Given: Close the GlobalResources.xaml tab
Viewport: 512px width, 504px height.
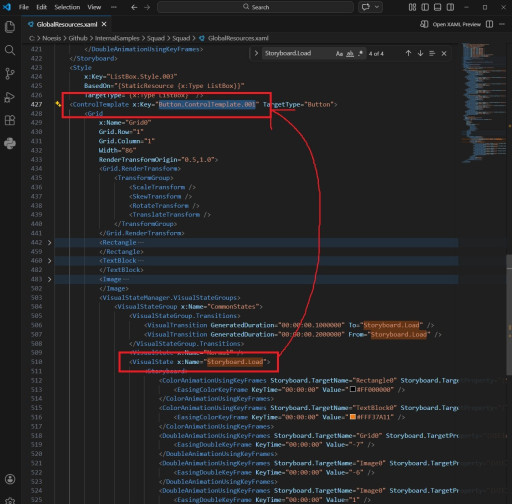Looking at the screenshot, I should pos(104,24).
